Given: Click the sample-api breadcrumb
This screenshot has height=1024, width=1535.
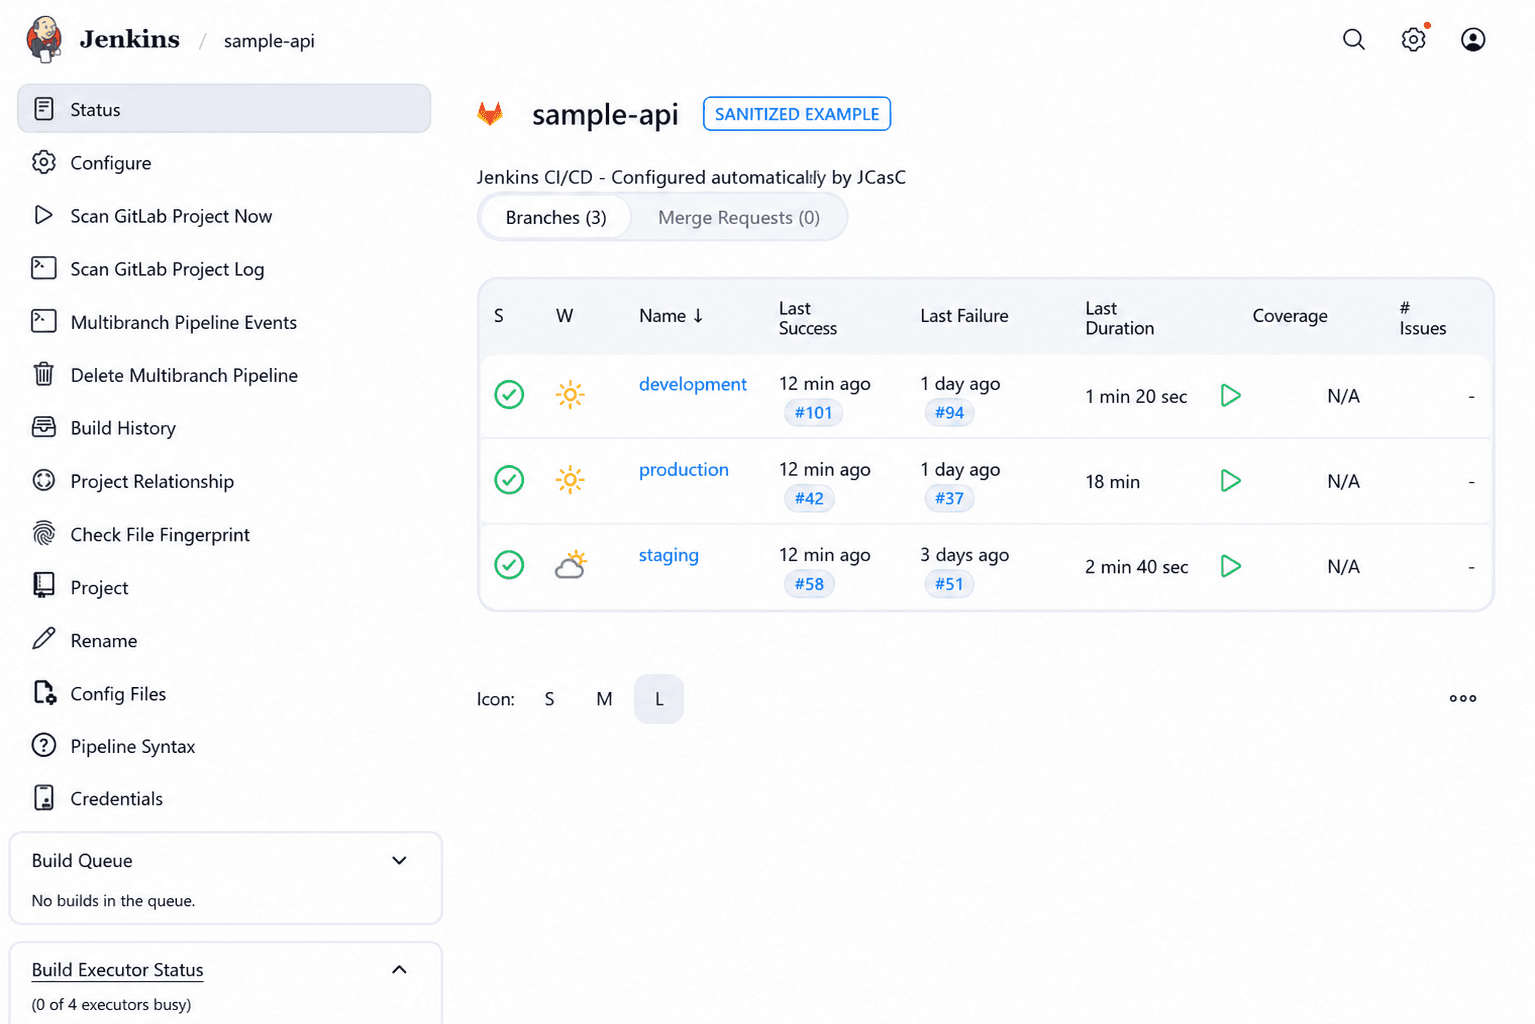Looking at the screenshot, I should pyautogui.click(x=269, y=41).
